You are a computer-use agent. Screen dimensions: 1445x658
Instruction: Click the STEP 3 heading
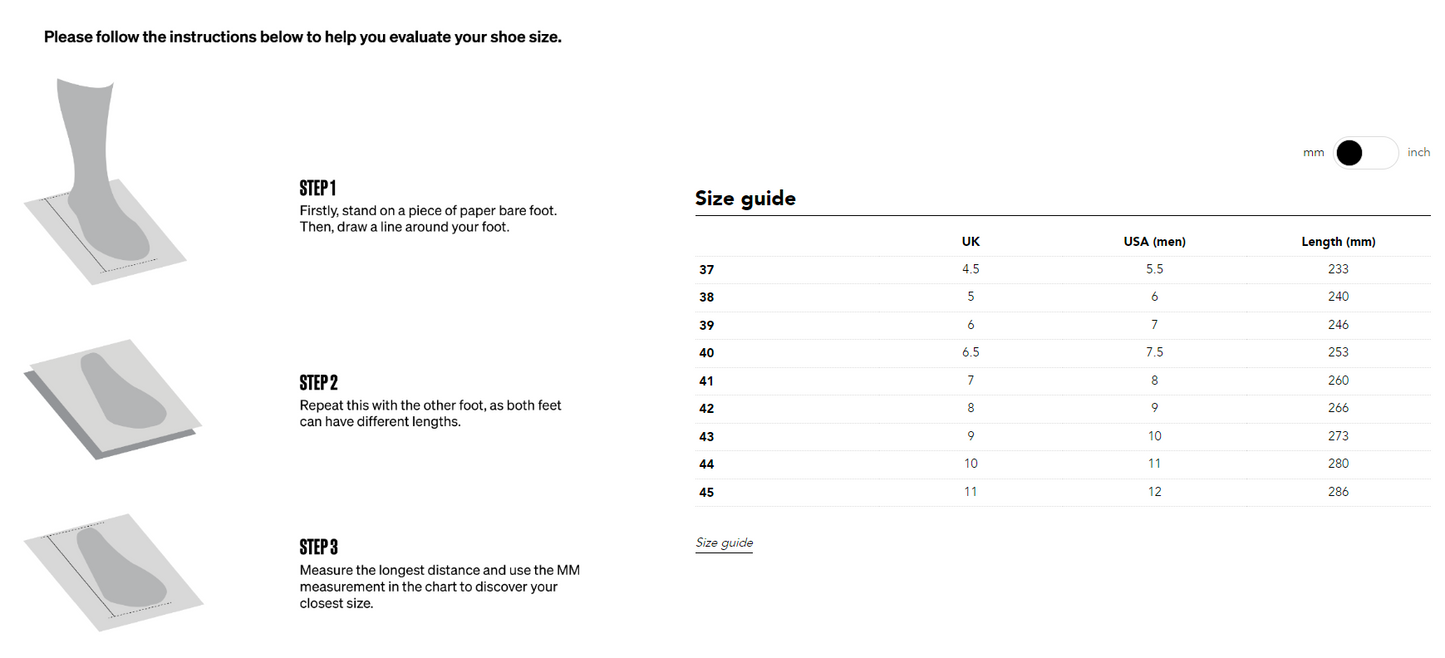pyautogui.click(x=319, y=547)
